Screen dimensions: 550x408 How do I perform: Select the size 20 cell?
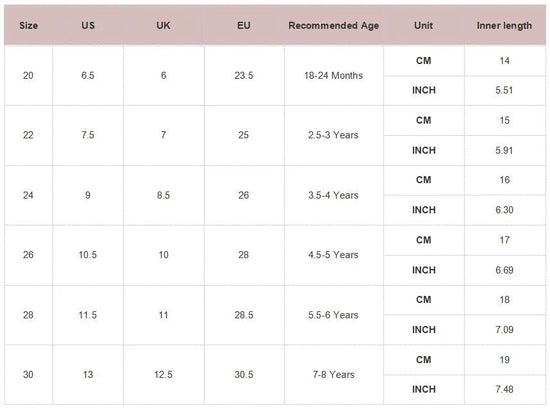(28, 75)
